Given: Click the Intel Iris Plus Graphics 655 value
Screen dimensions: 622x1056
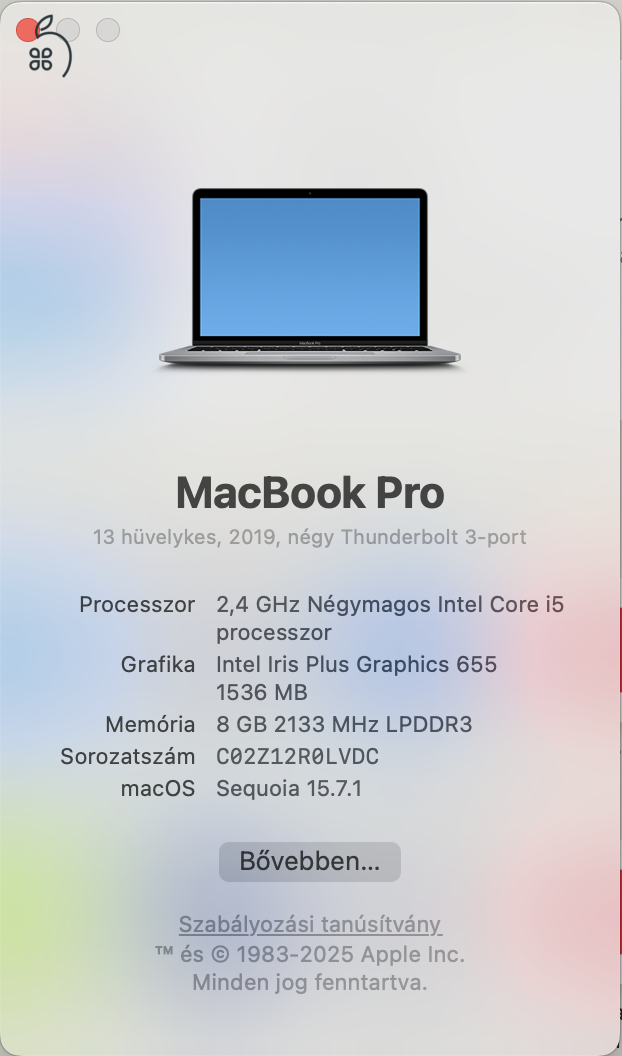Looking at the screenshot, I should tap(356, 664).
